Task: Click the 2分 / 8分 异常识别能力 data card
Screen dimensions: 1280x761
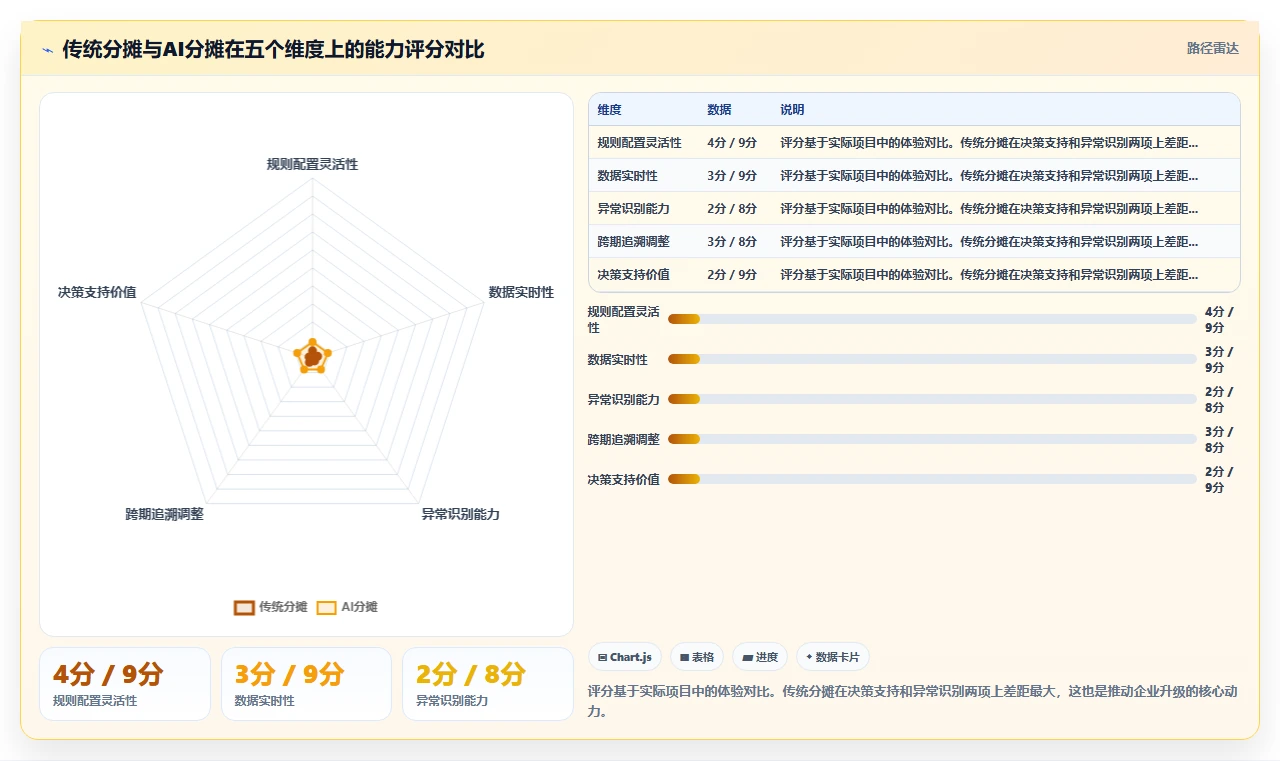Action: (488, 684)
